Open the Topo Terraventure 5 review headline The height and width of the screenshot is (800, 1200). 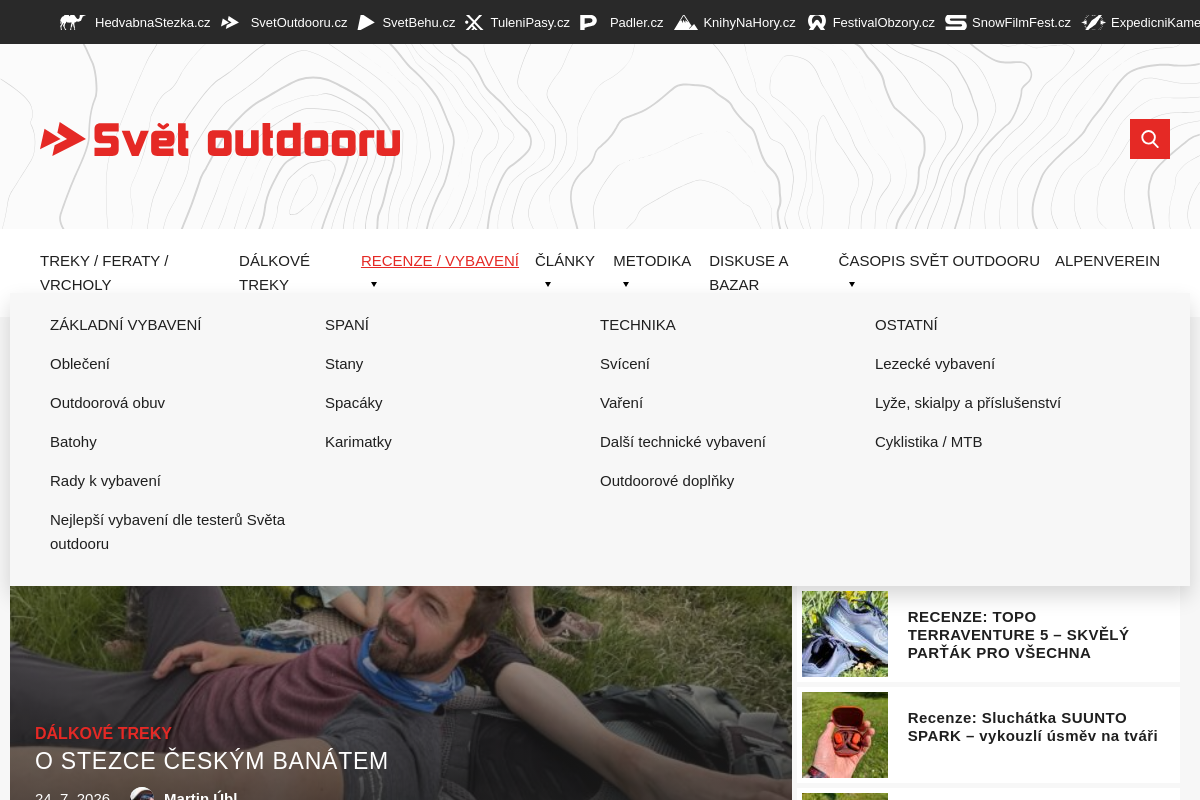click(1018, 635)
